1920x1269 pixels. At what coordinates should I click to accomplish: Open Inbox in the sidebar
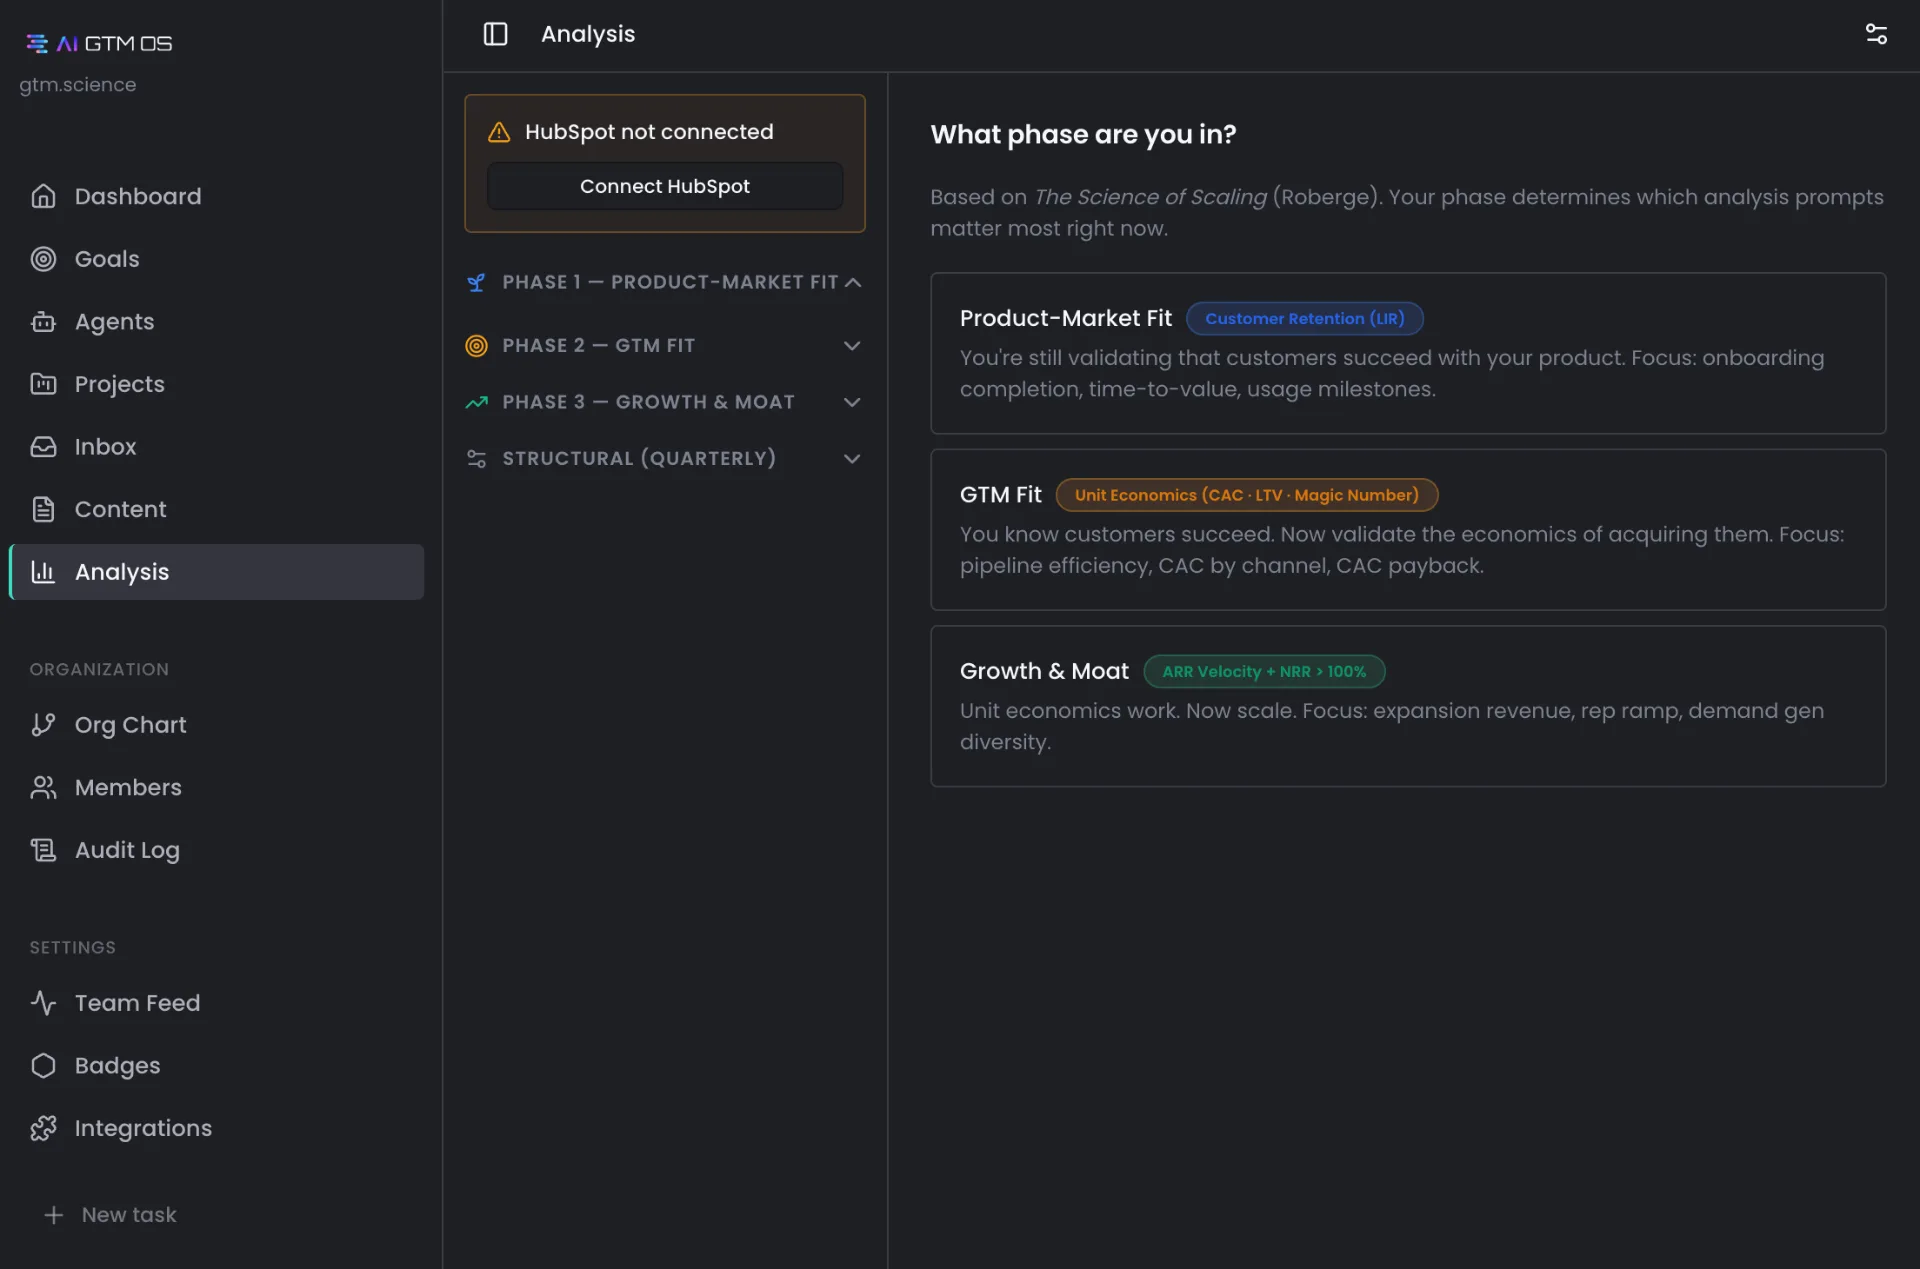tap(216, 447)
